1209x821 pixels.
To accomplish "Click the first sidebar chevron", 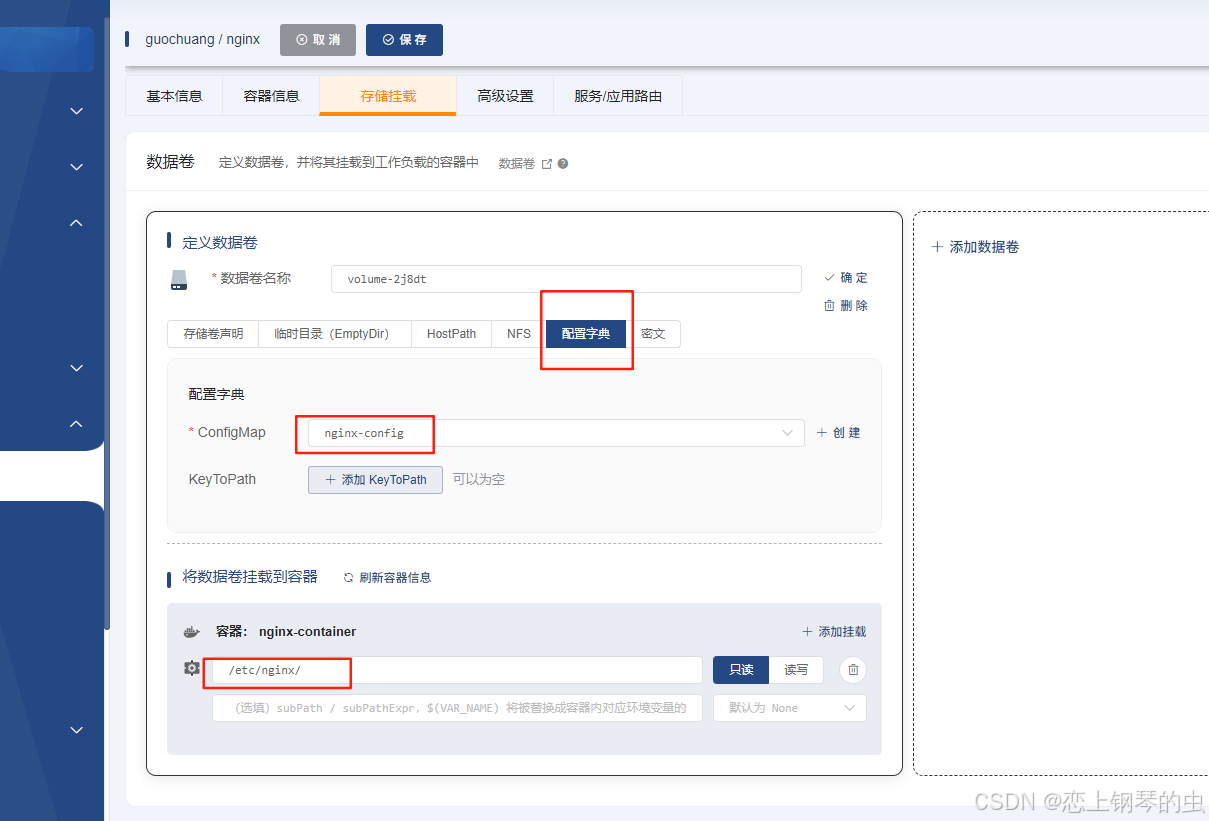I will click(77, 111).
